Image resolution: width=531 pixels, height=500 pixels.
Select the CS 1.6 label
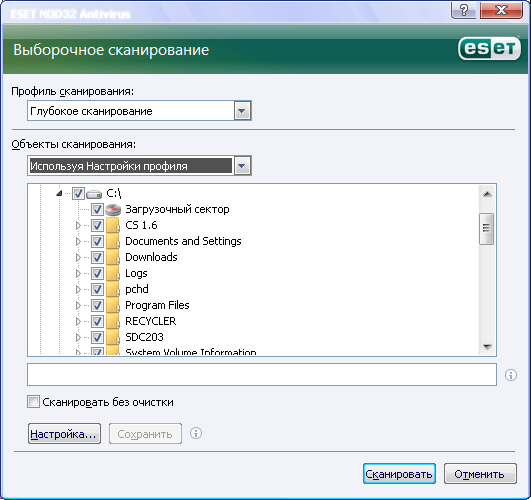click(x=141, y=225)
